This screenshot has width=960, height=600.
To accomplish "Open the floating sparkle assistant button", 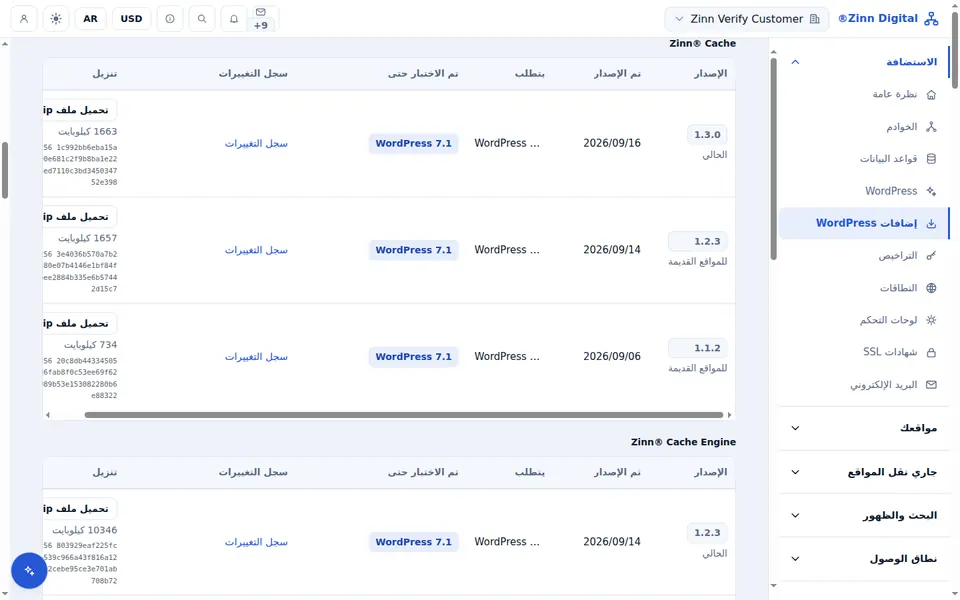I will point(29,571).
